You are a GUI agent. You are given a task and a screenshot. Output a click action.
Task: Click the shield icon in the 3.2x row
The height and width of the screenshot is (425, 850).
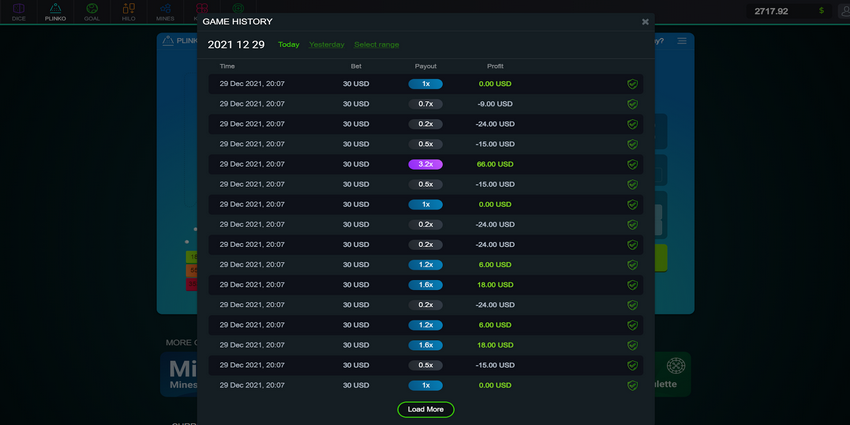coord(632,164)
